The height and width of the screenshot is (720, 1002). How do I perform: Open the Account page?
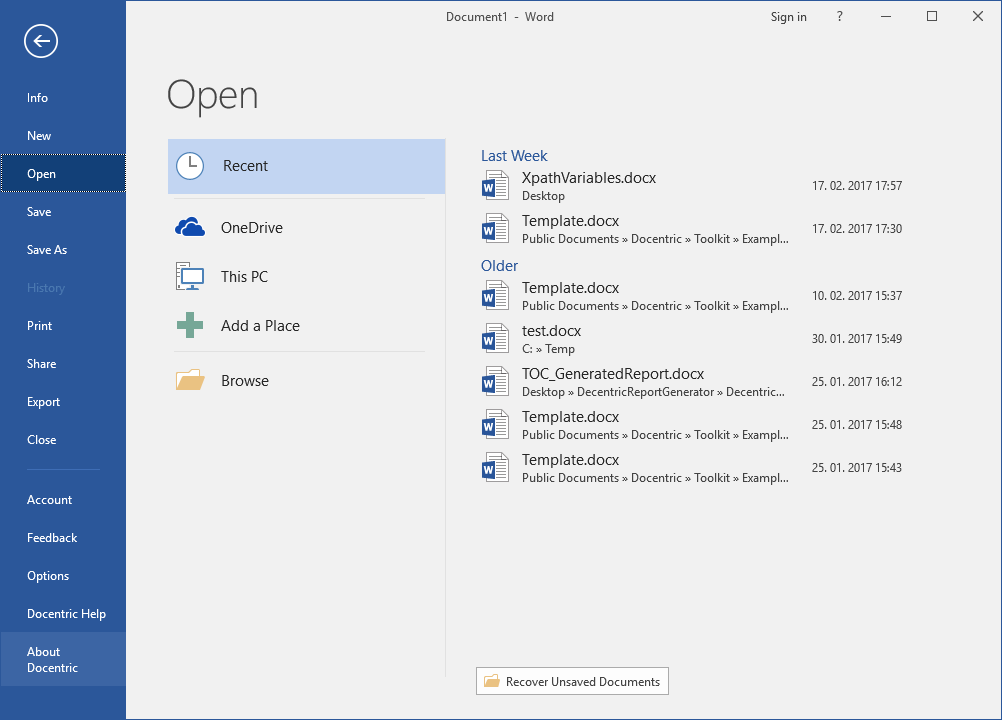click(x=63, y=500)
